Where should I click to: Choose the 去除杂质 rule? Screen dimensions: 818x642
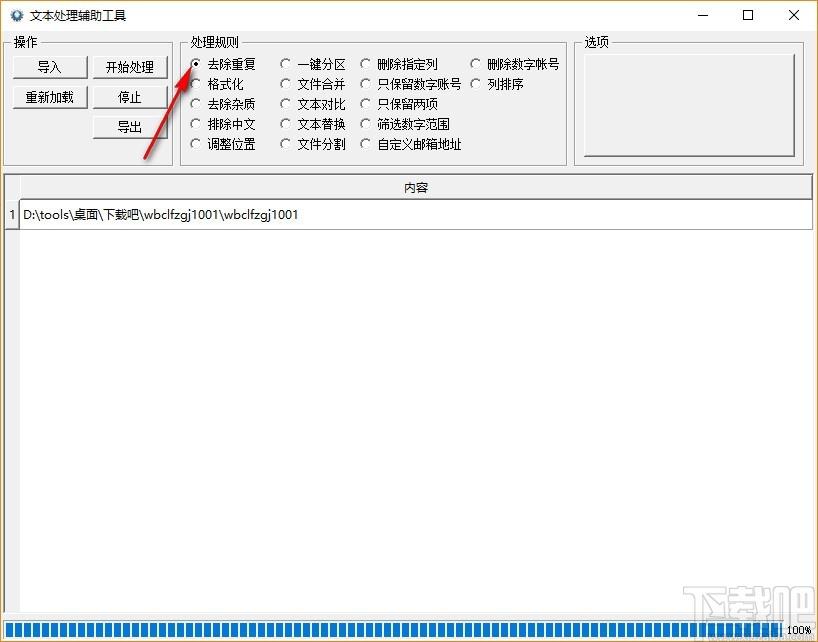[x=223, y=104]
